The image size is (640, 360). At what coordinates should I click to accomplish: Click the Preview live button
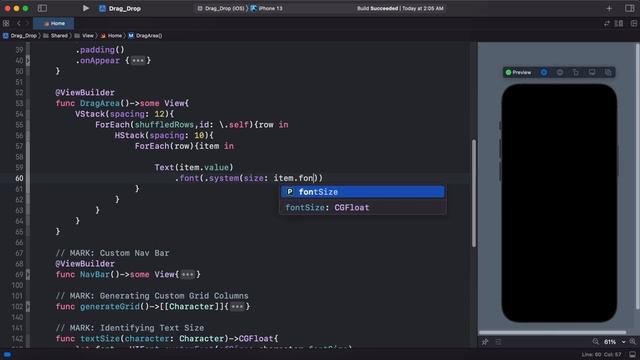[518, 72]
